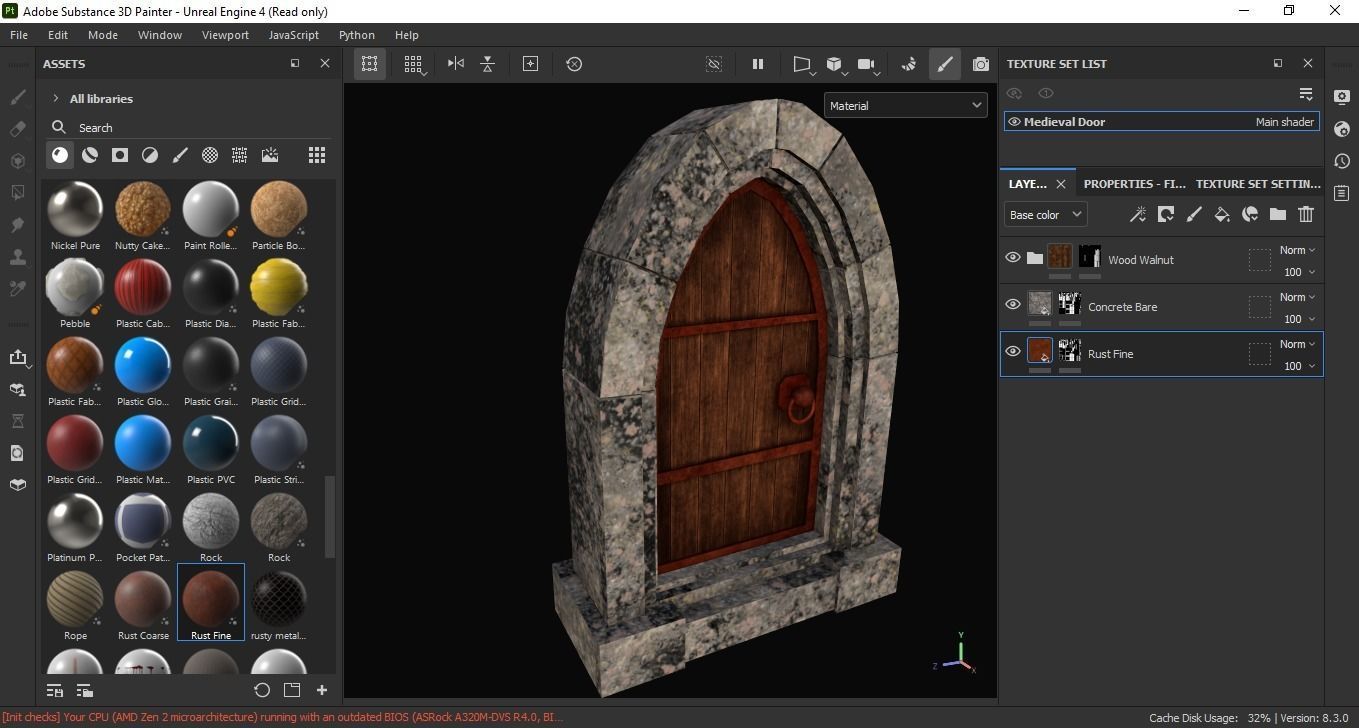Screen dimensions: 1359x728
Task: Click the Assets panel vertical scrollbar
Action: click(x=330, y=516)
